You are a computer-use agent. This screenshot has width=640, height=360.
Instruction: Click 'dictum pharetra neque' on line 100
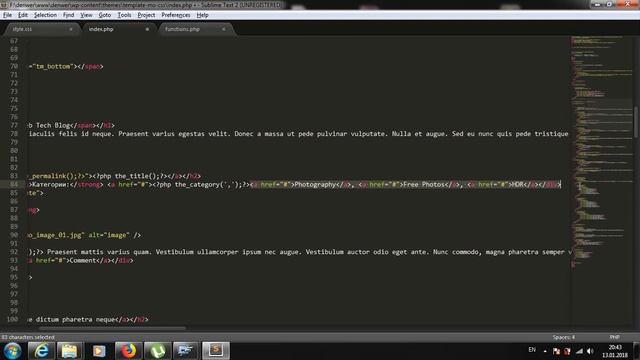(x=76, y=319)
